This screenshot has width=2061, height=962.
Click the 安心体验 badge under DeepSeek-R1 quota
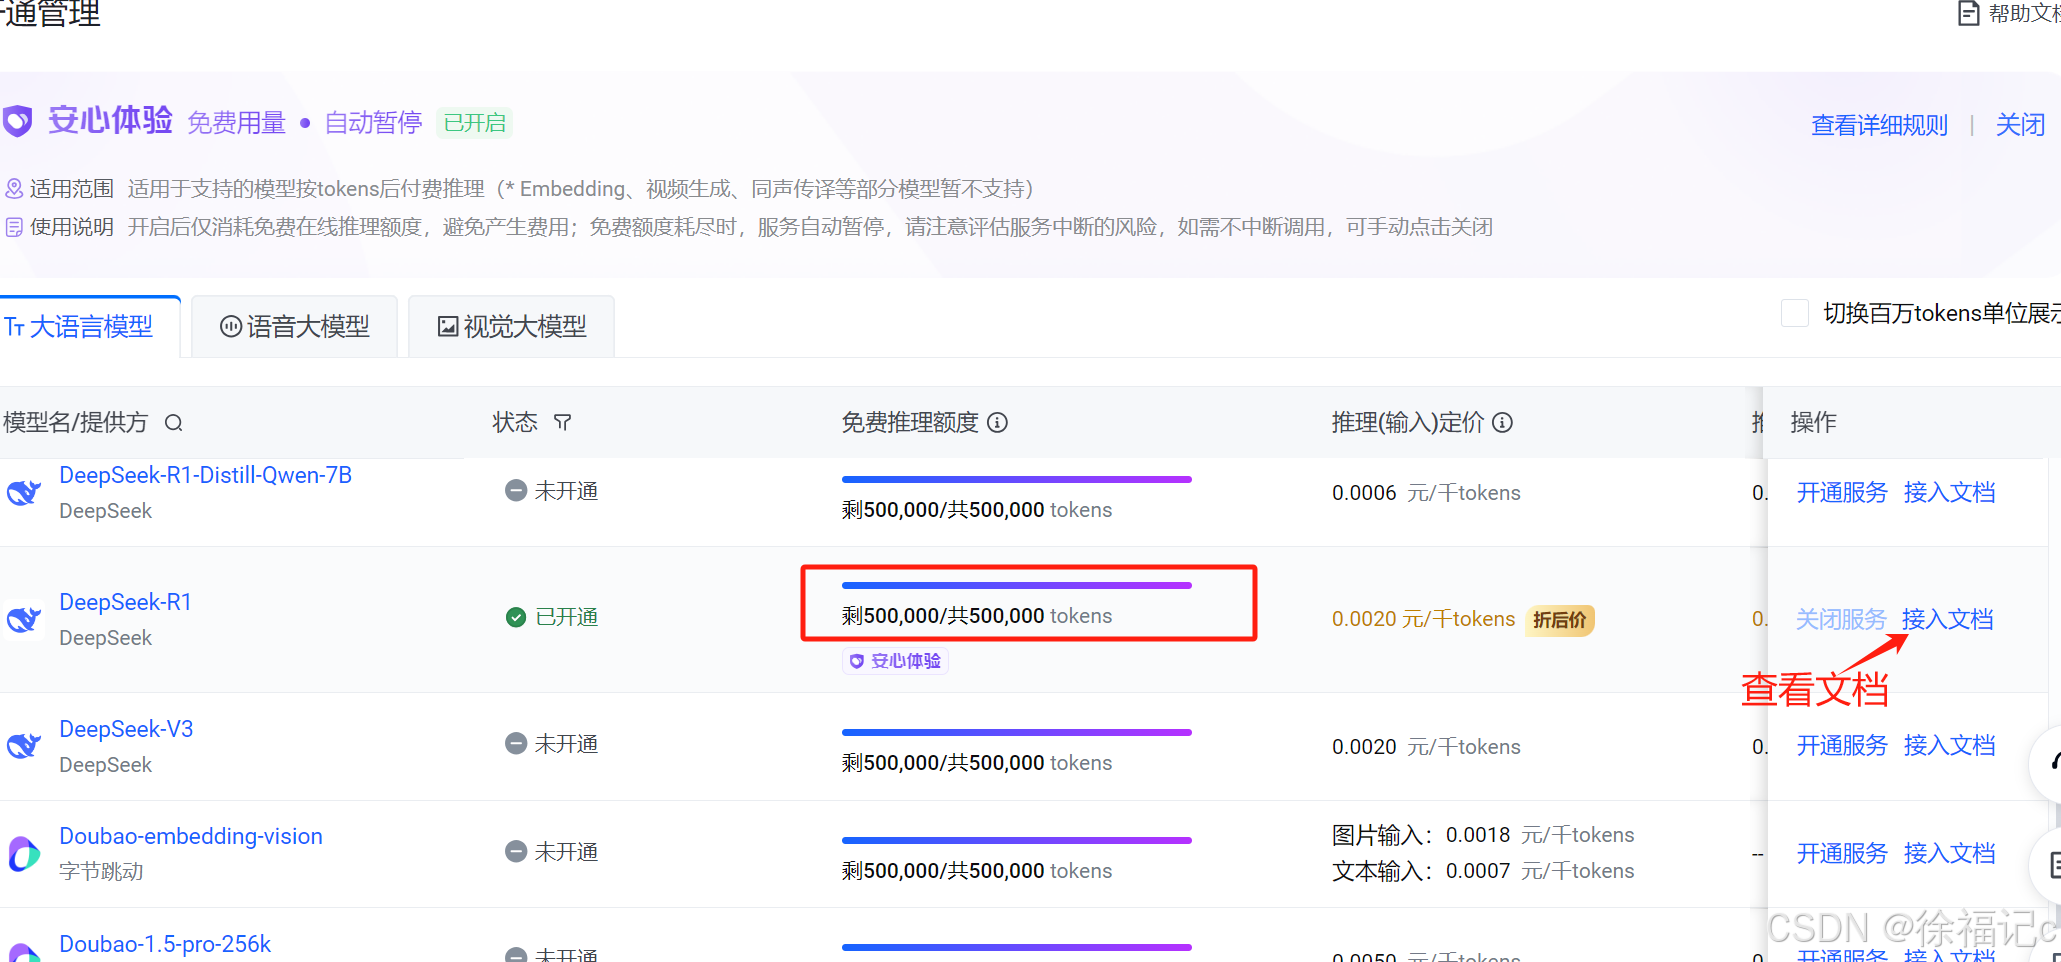[895, 661]
